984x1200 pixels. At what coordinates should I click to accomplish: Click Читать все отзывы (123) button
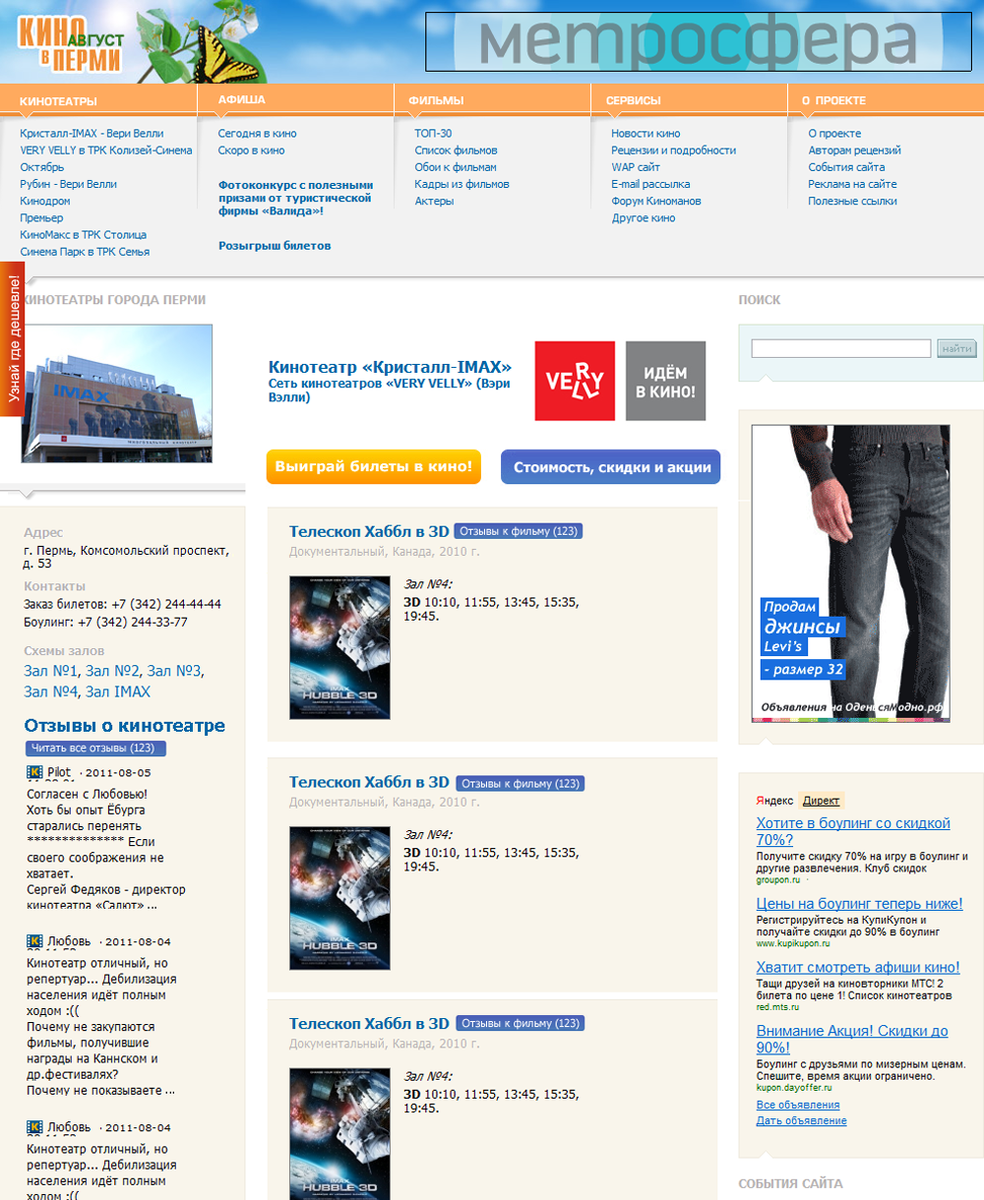click(x=96, y=748)
